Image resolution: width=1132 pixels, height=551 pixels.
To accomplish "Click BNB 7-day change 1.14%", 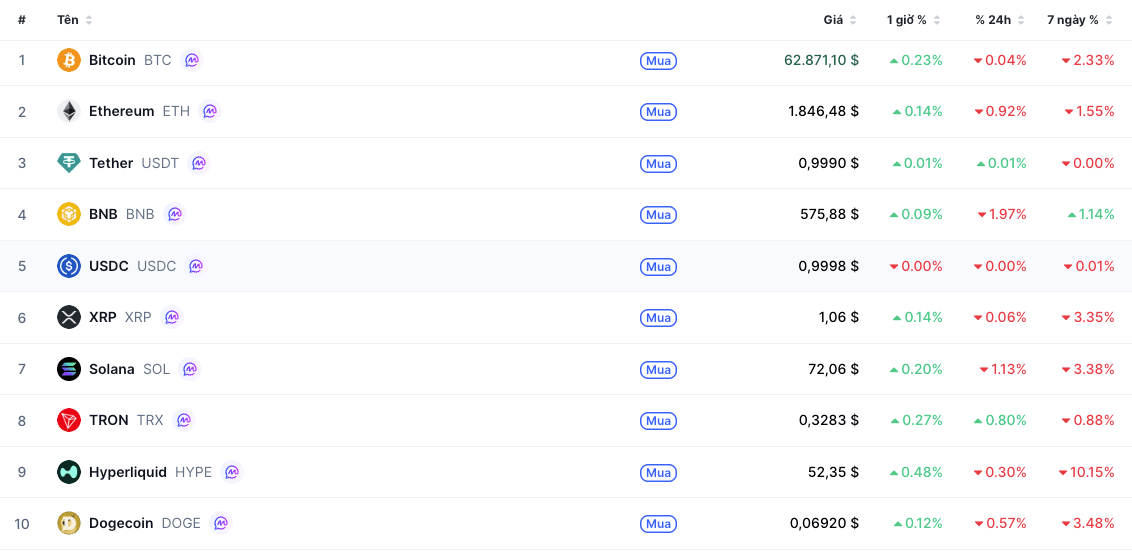I will click(x=1091, y=214).
